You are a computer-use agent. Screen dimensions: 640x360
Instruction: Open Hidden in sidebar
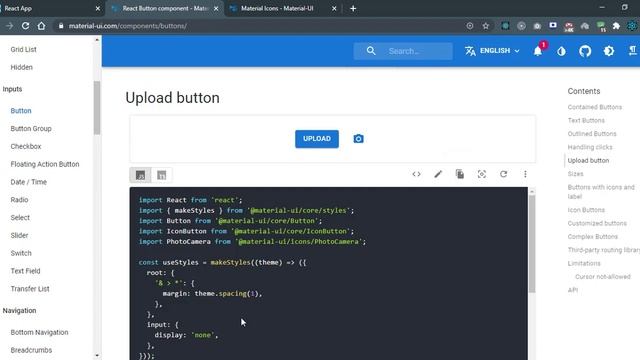(22, 67)
